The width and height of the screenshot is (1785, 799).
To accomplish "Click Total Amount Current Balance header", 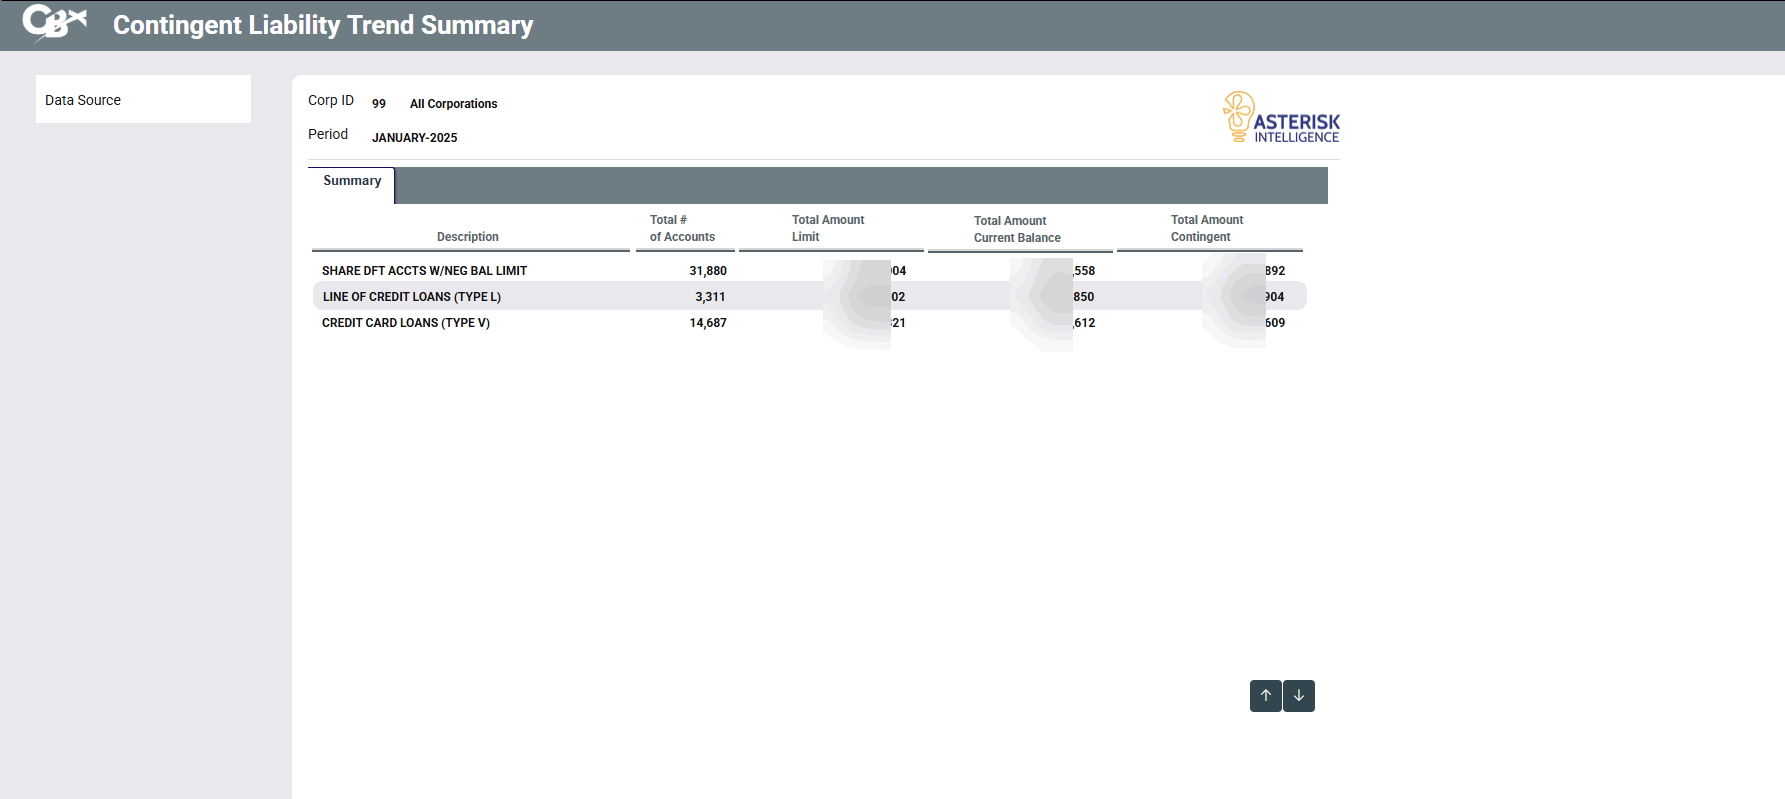I will click(1017, 230).
